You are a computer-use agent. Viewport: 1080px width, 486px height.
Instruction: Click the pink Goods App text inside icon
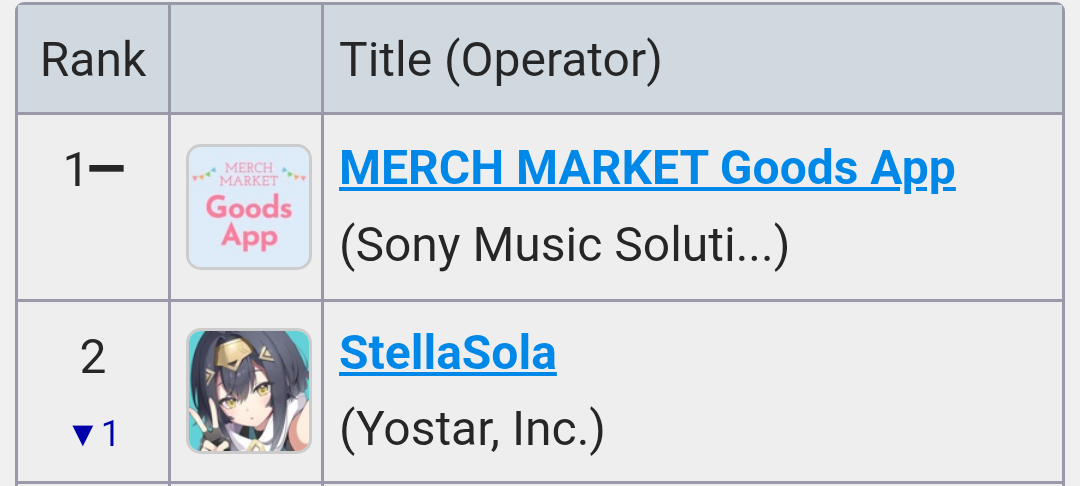coord(249,222)
